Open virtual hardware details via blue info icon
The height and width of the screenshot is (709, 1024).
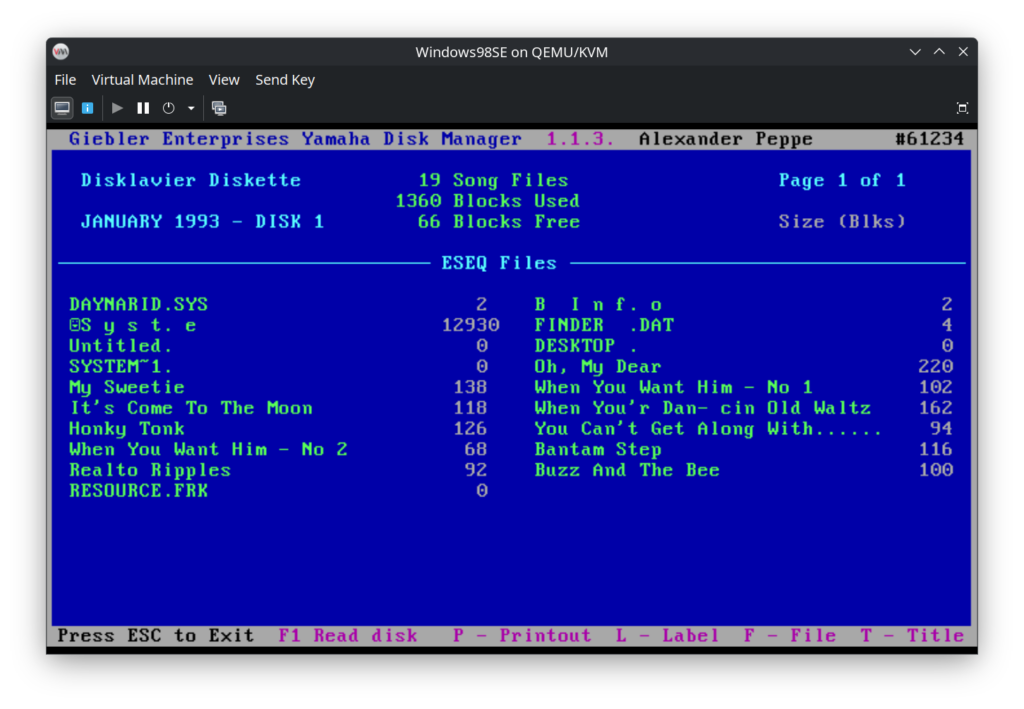87,107
